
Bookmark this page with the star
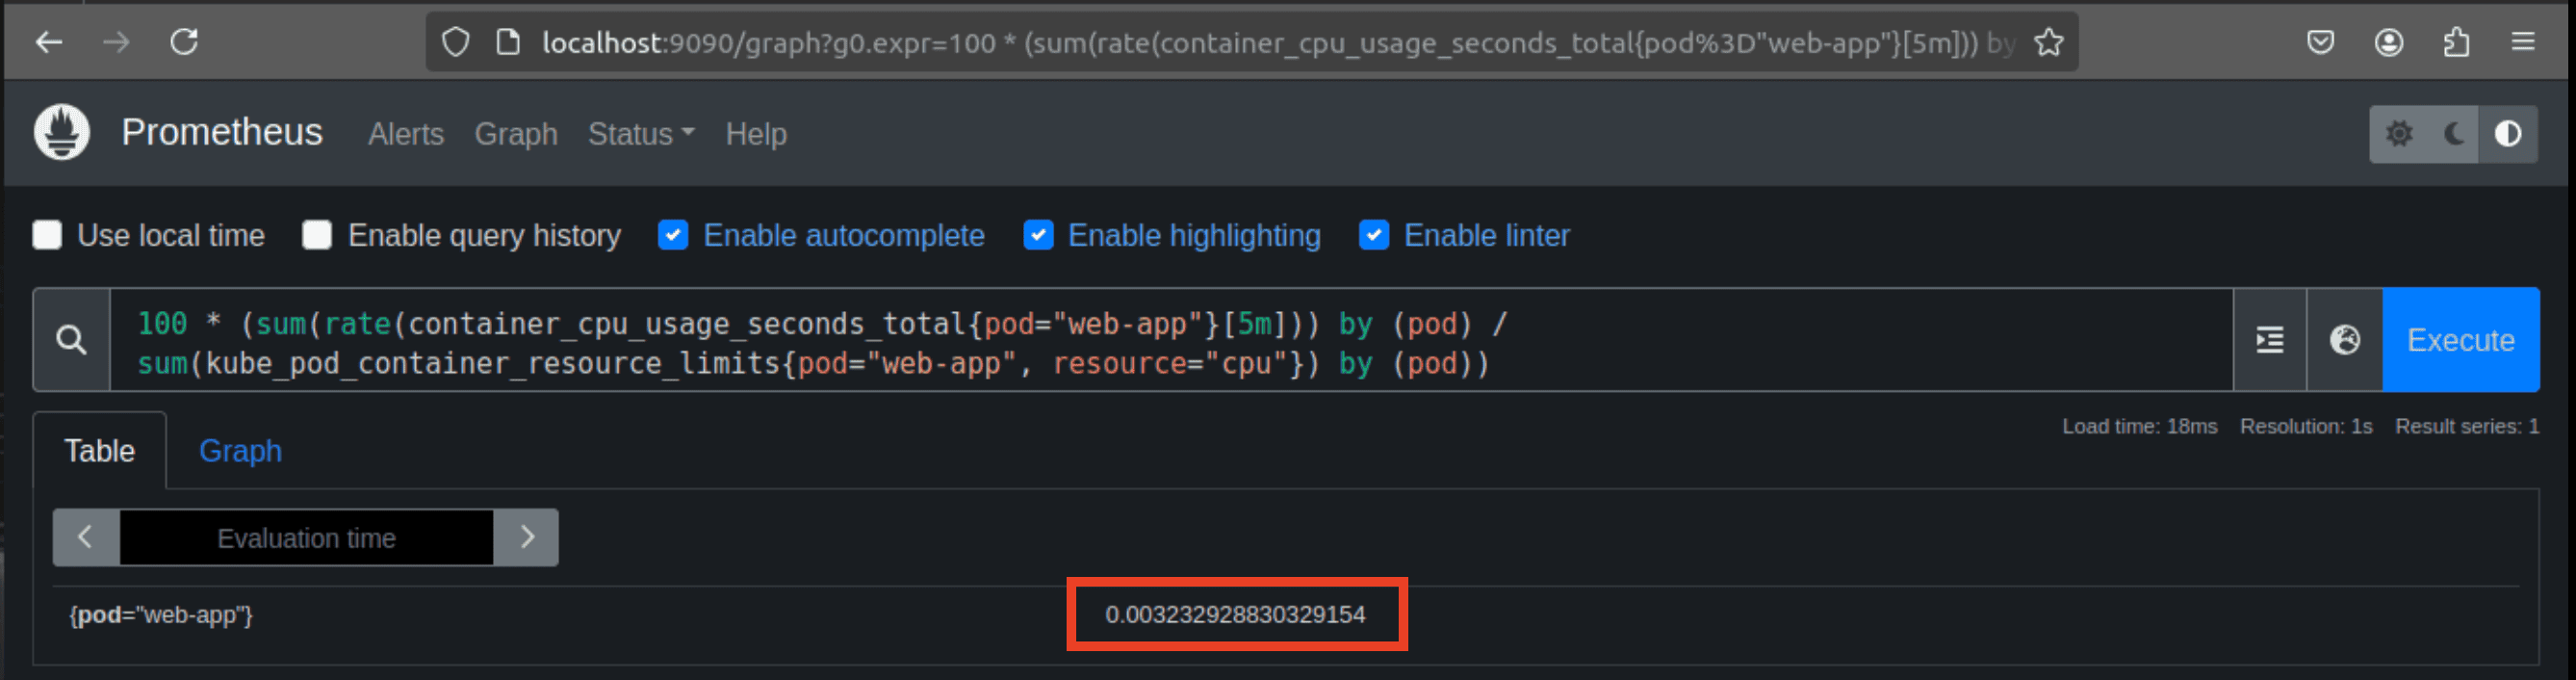coord(2048,42)
